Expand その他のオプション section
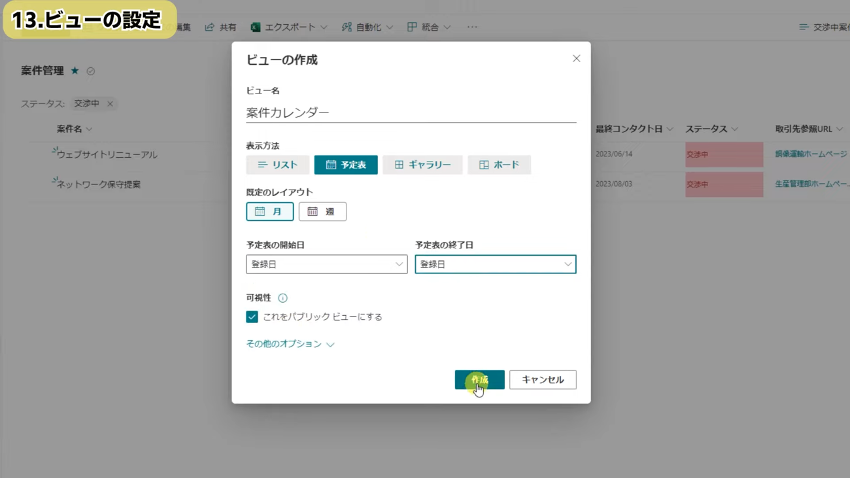 pyautogui.click(x=290, y=344)
